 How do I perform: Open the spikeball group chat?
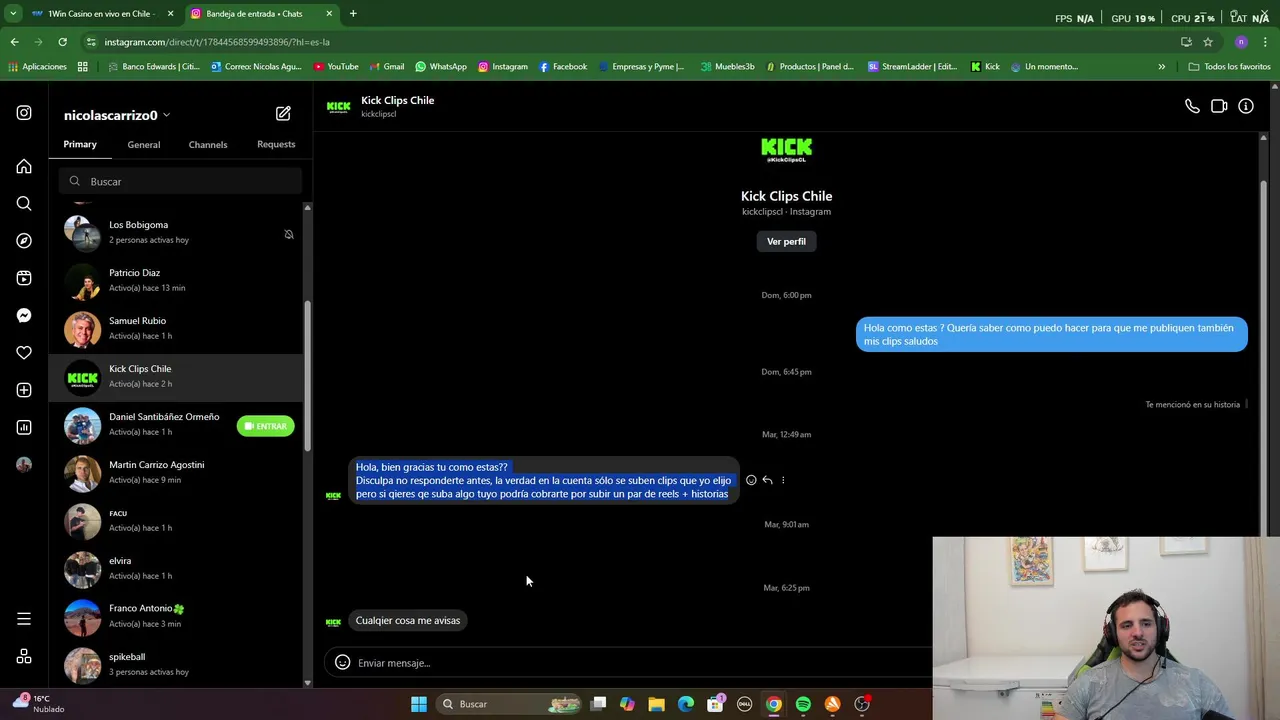click(176, 664)
